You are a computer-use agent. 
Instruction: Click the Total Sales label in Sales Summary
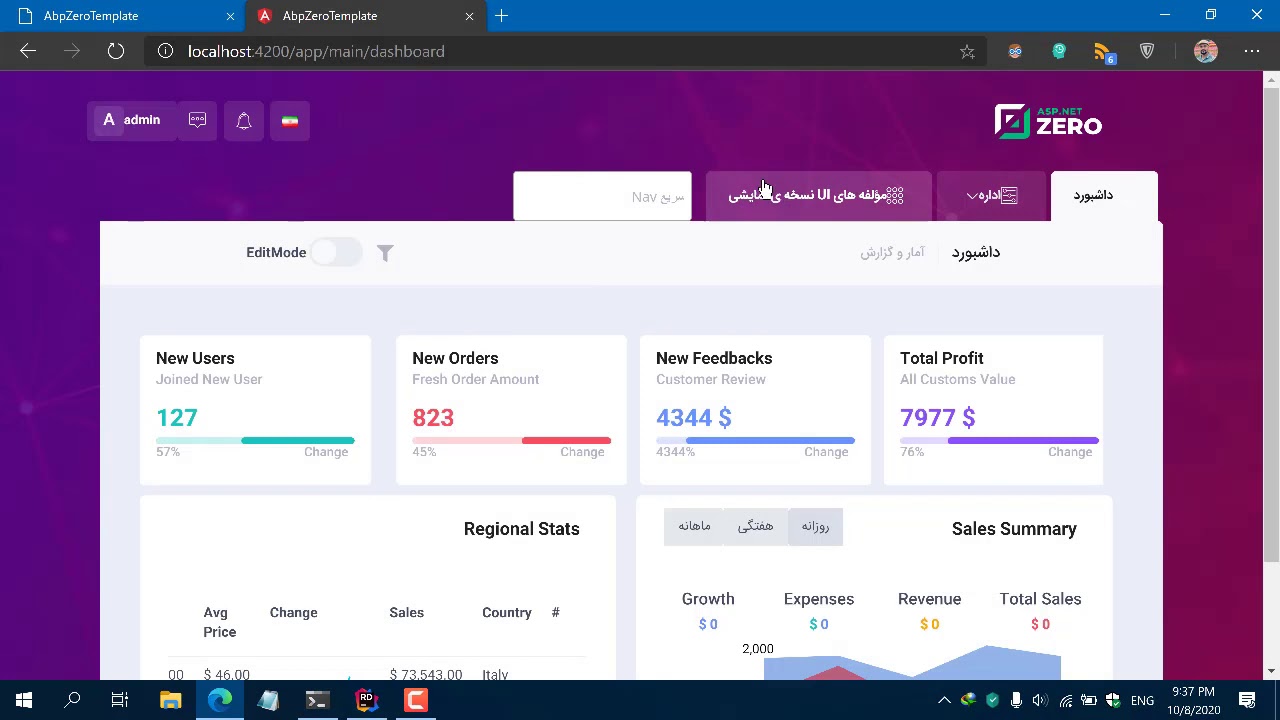[1040, 599]
